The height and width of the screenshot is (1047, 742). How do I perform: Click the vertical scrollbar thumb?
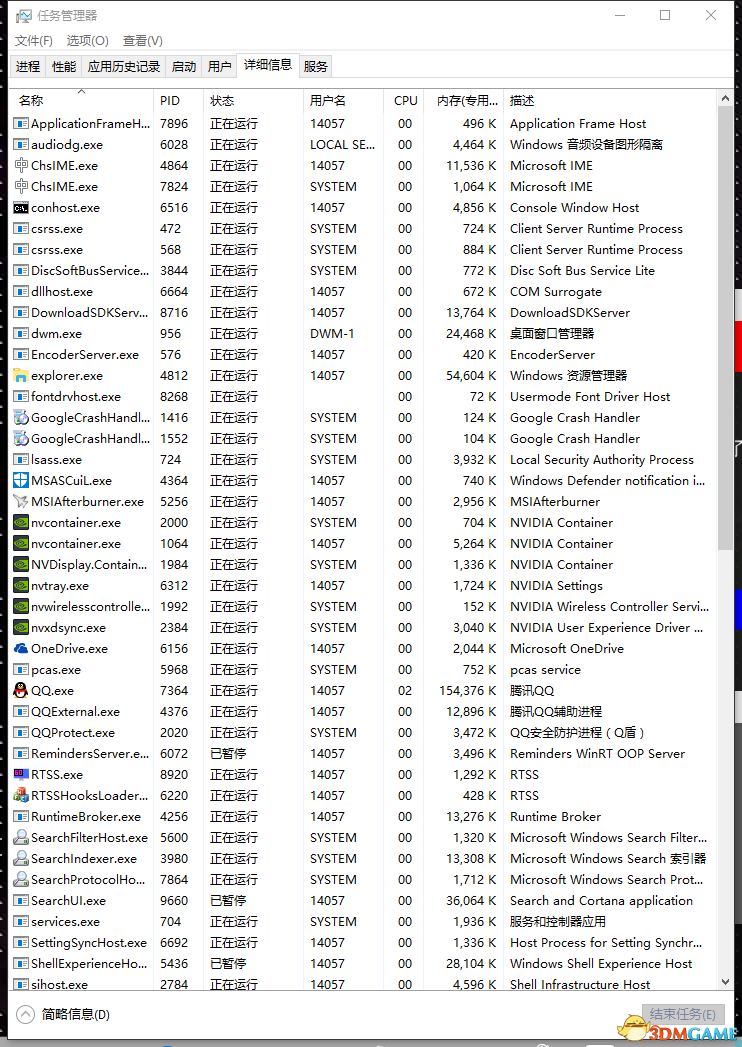pyautogui.click(x=725, y=328)
